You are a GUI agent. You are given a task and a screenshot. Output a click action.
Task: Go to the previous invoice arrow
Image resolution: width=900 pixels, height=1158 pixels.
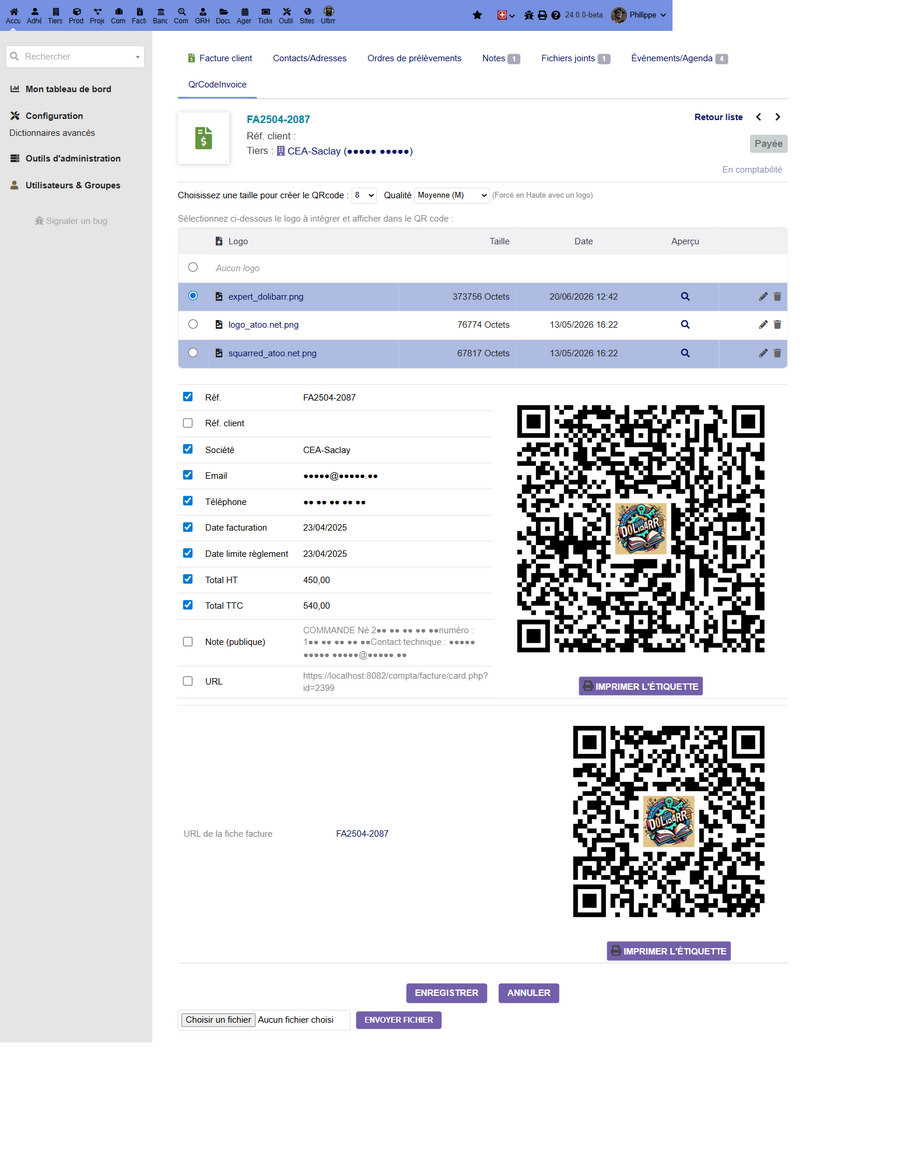(758, 117)
